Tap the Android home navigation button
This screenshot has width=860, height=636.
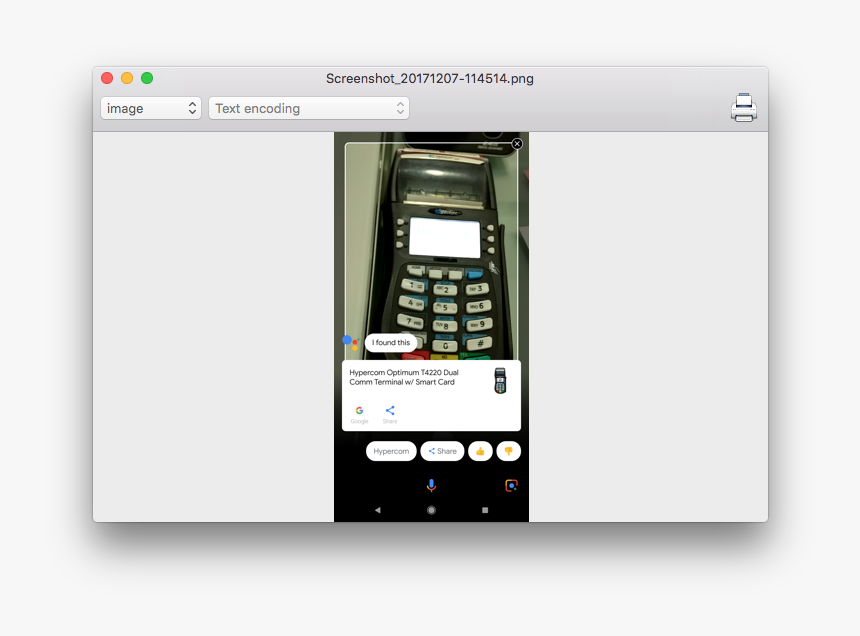point(431,510)
